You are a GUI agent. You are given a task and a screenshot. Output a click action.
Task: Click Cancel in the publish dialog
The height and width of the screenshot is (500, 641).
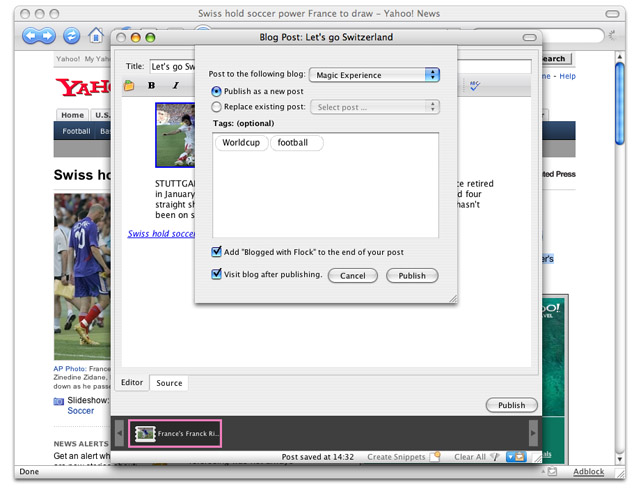click(352, 275)
